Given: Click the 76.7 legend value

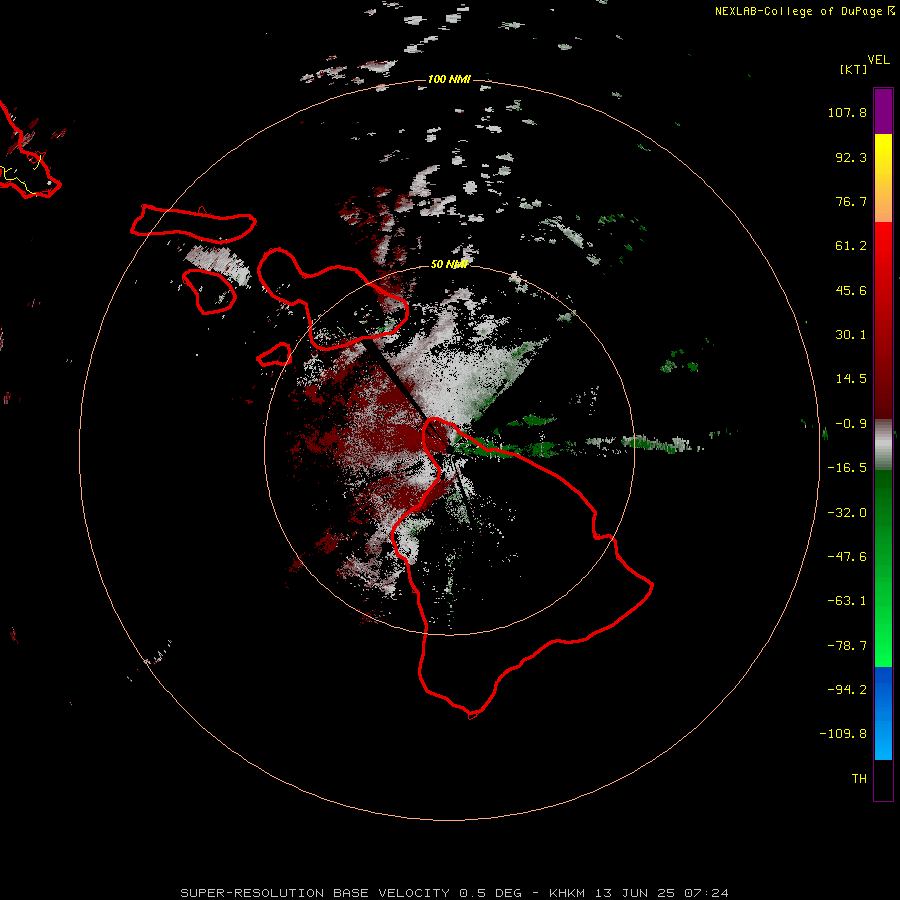Looking at the screenshot, I should click(x=851, y=201).
